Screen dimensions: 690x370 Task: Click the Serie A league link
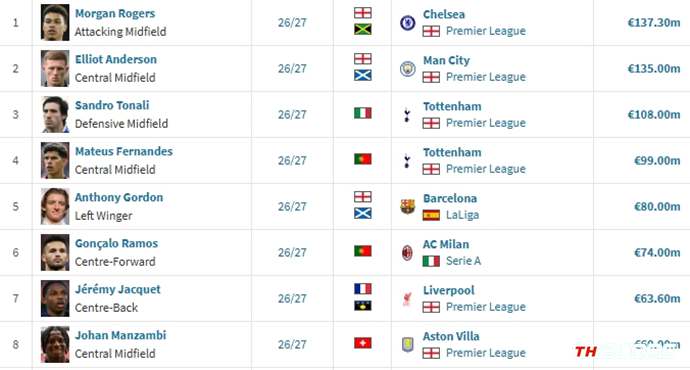(463, 261)
